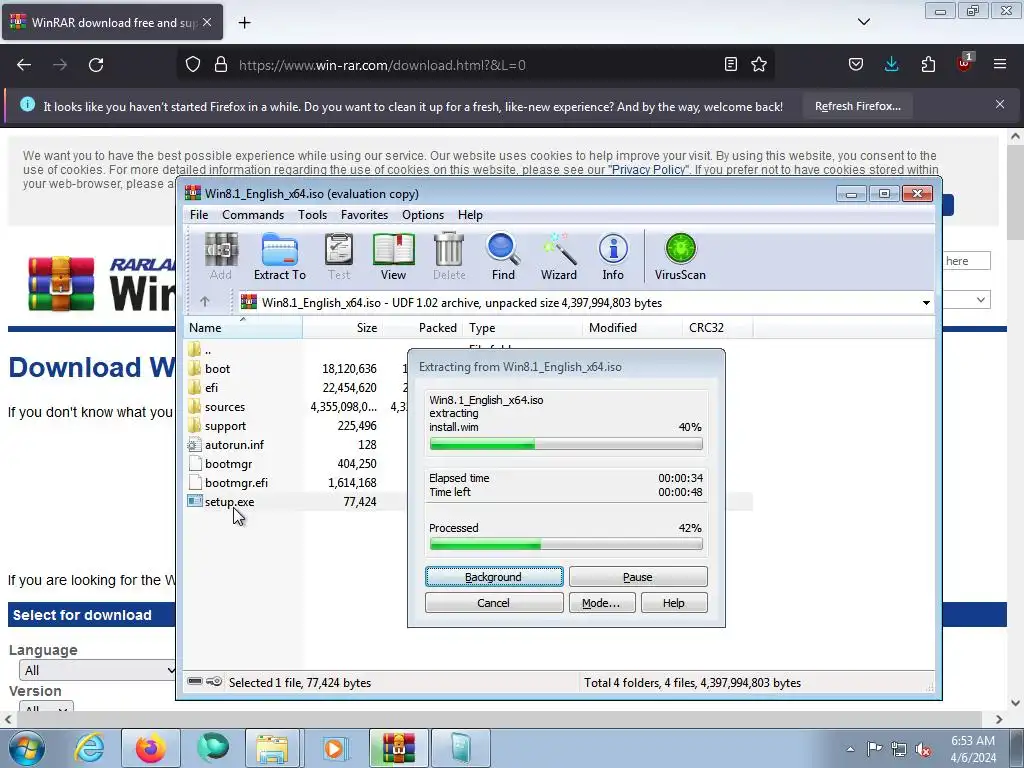Close the WinRAR download tab
This screenshot has height=768, width=1024.
(207, 22)
